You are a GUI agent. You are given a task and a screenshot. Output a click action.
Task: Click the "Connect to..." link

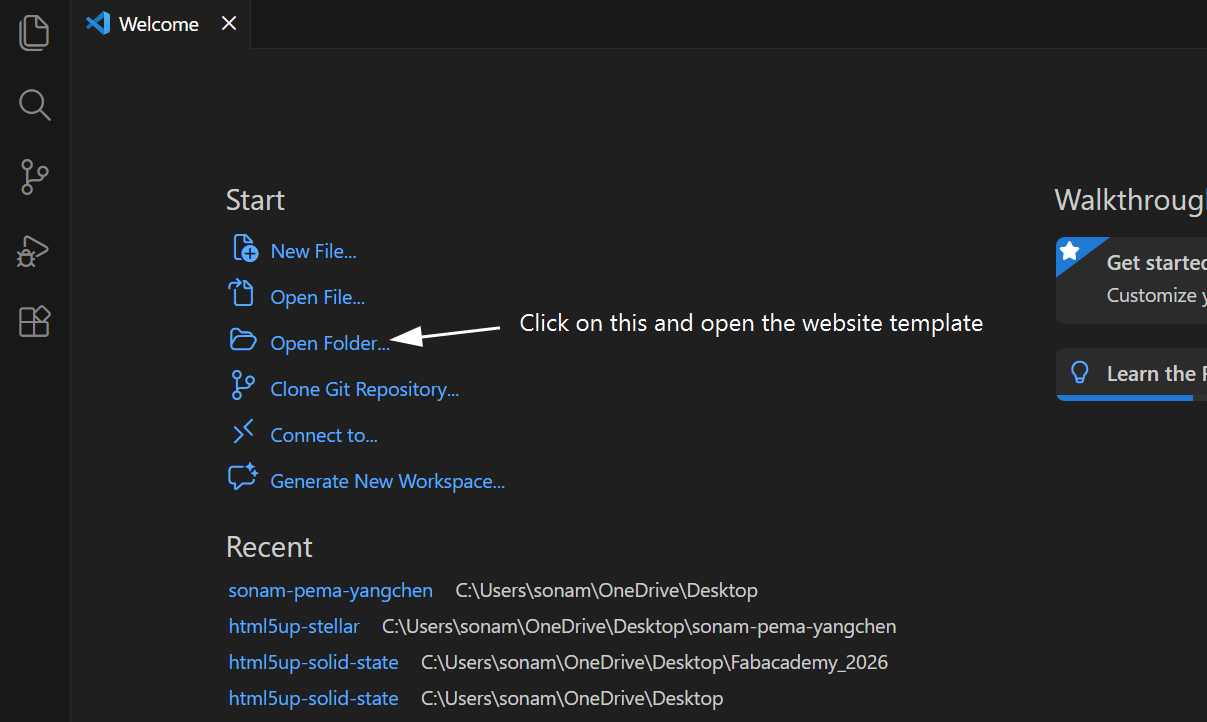[x=323, y=434]
